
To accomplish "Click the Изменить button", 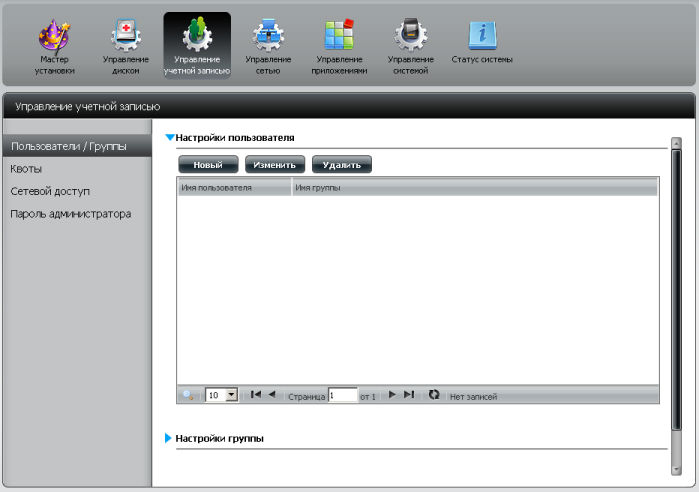I will [x=275, y=164].
